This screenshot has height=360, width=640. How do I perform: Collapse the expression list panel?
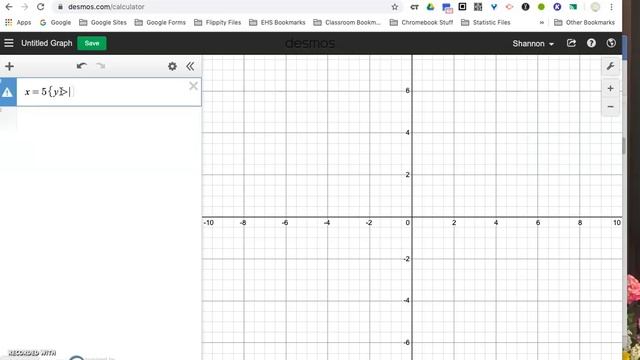190,66
